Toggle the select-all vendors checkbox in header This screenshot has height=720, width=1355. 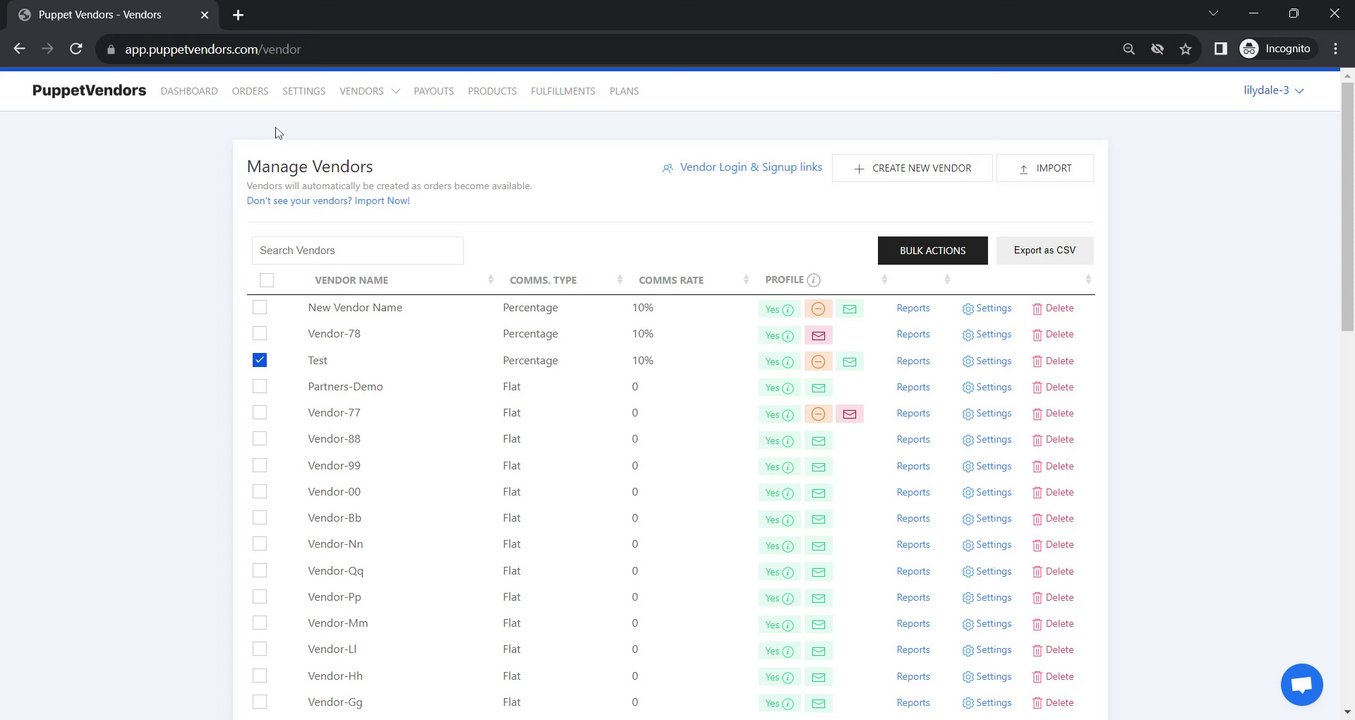(x=266, y=280)
